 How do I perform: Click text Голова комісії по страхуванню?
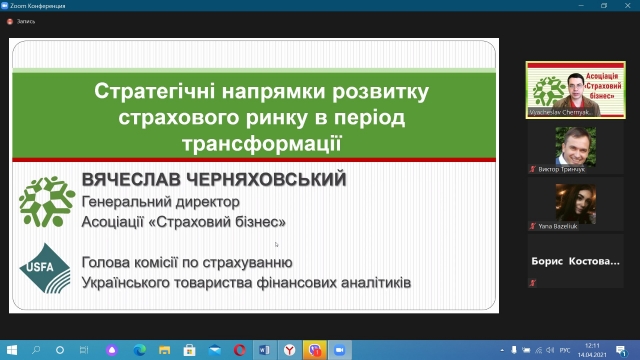187,262
